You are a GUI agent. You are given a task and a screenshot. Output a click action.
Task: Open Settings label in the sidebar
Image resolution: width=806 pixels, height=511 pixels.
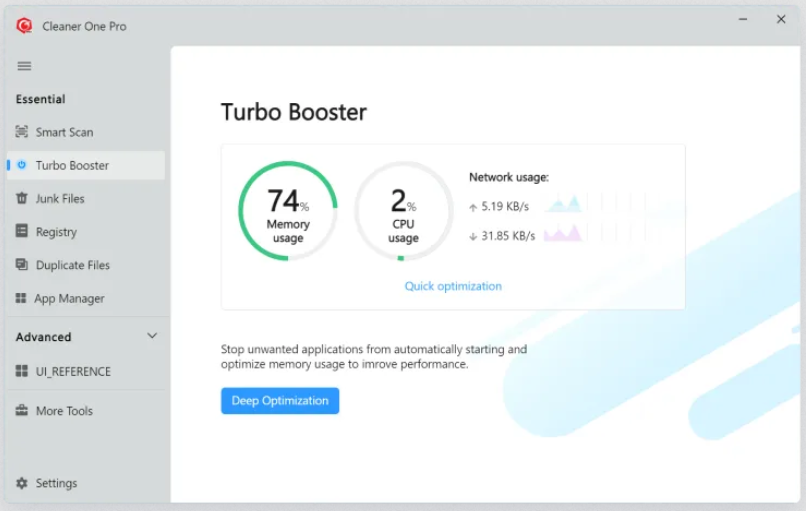pyautogui.click(x=56, y=483)
